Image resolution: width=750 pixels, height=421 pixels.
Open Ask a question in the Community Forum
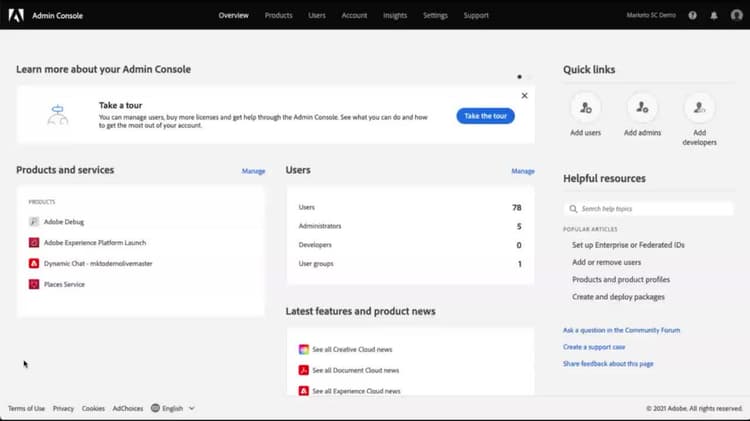coord(621,330)
